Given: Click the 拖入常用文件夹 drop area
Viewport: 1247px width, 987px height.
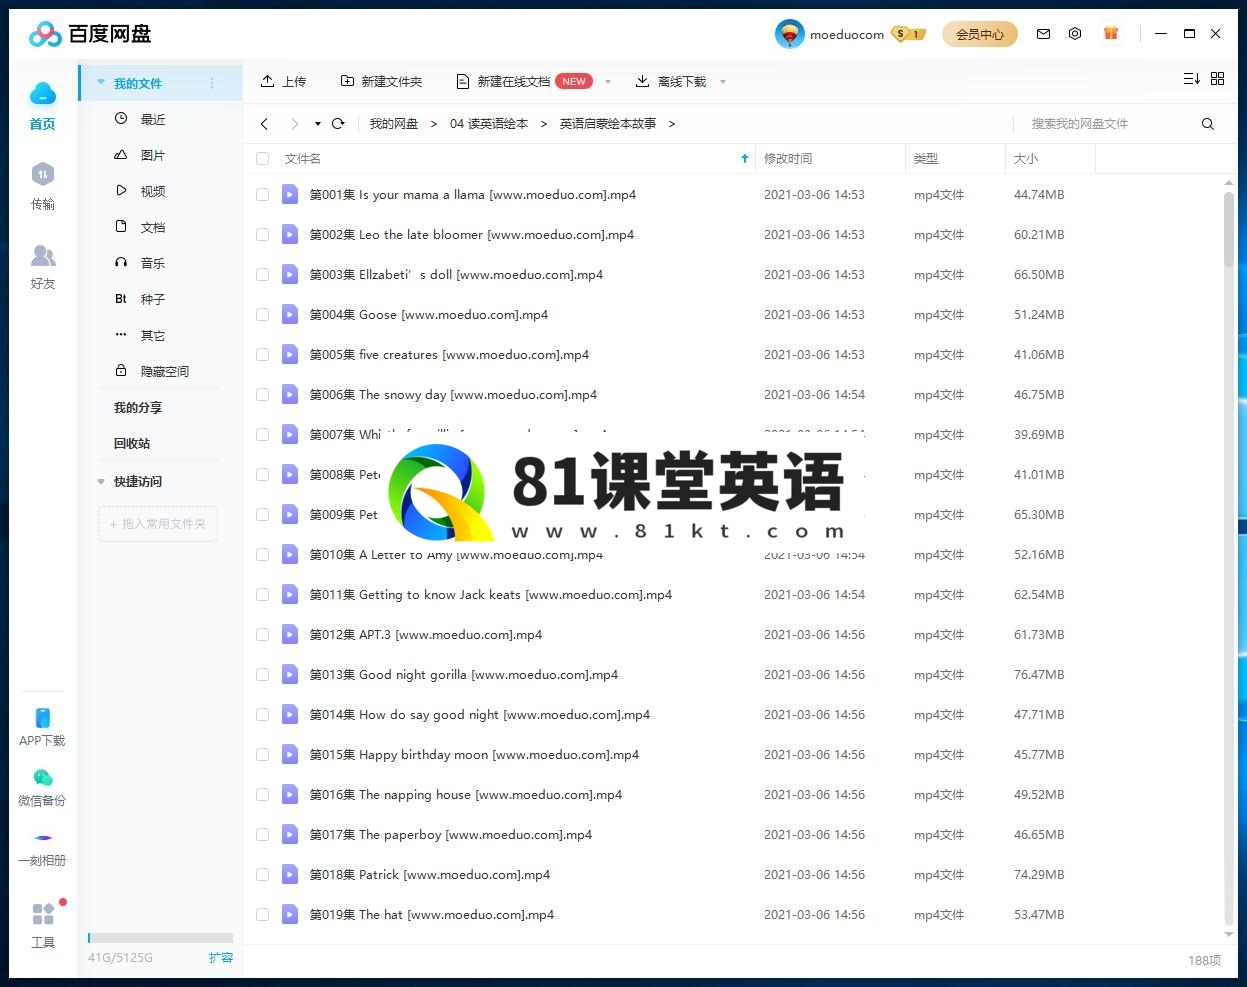Looking at the screenshot, I should 158,524.
